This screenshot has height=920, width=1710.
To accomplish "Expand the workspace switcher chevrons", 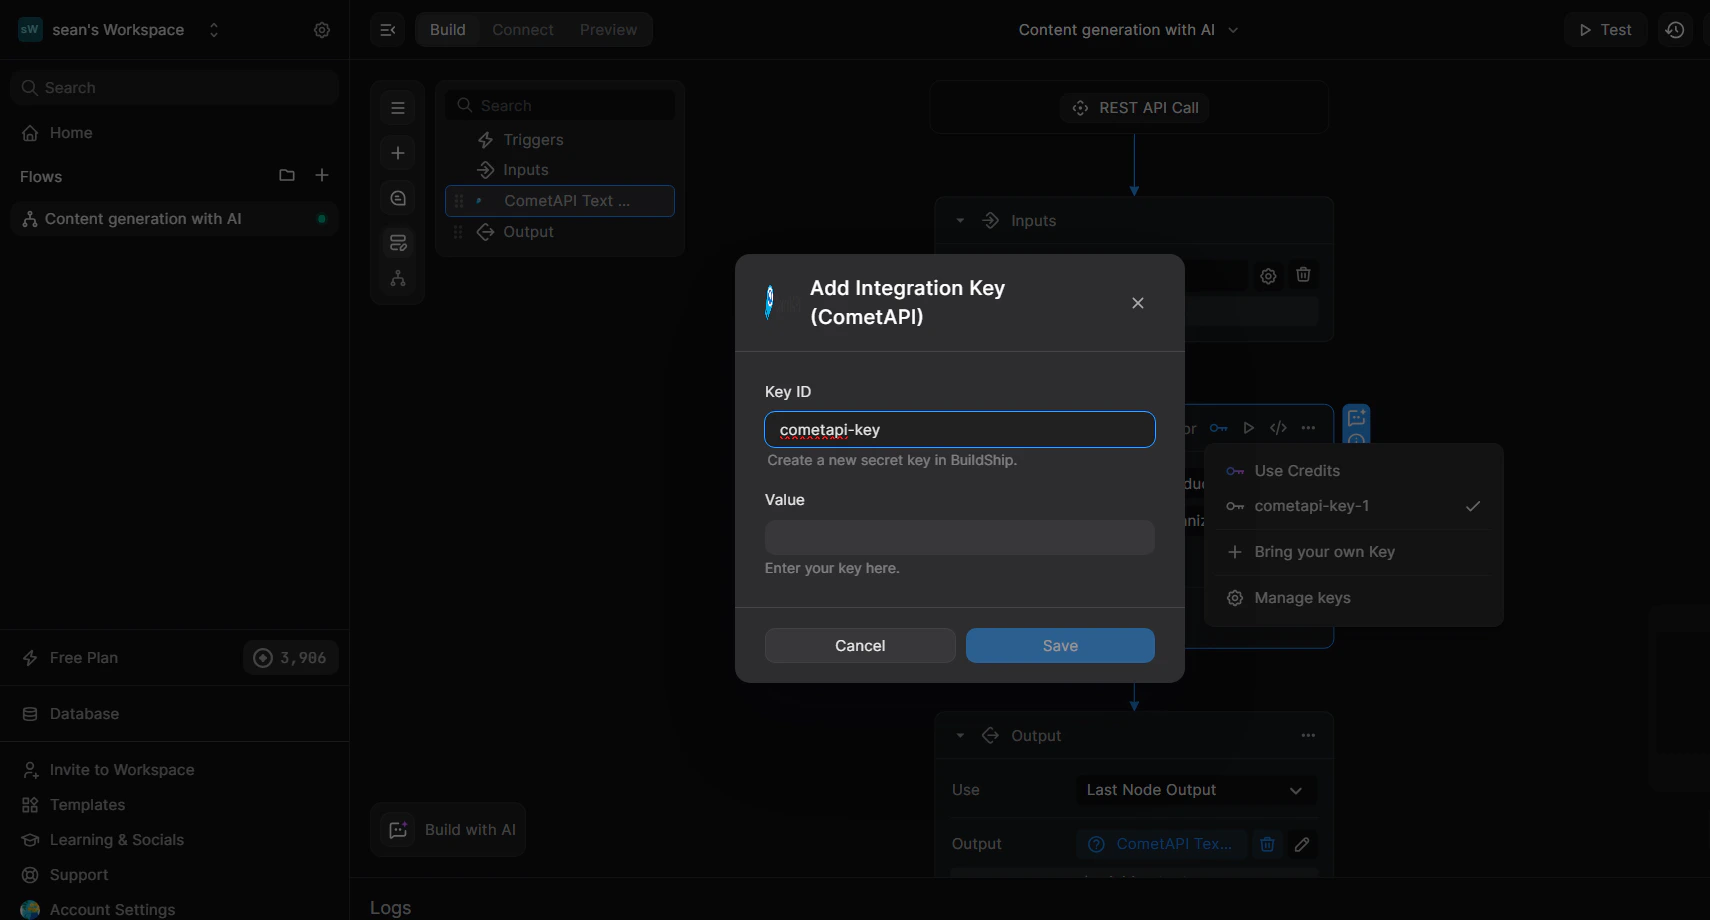I will coord(214,30).
